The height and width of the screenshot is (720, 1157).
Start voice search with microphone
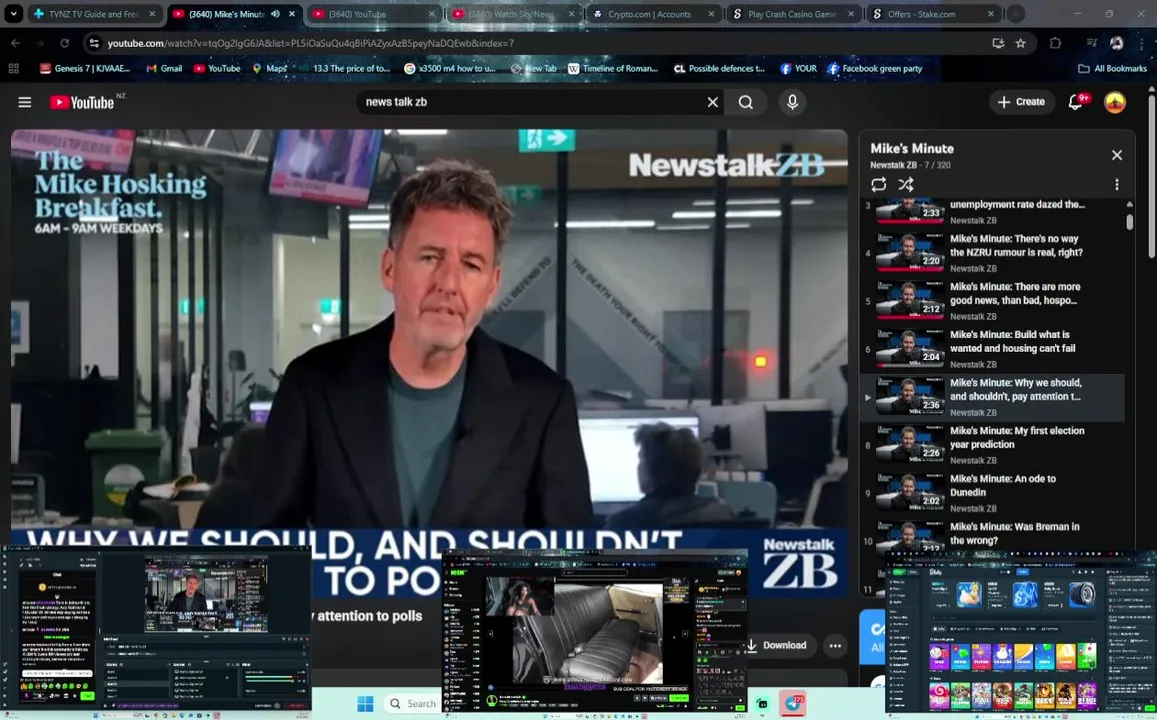click(x=792, y=102)
